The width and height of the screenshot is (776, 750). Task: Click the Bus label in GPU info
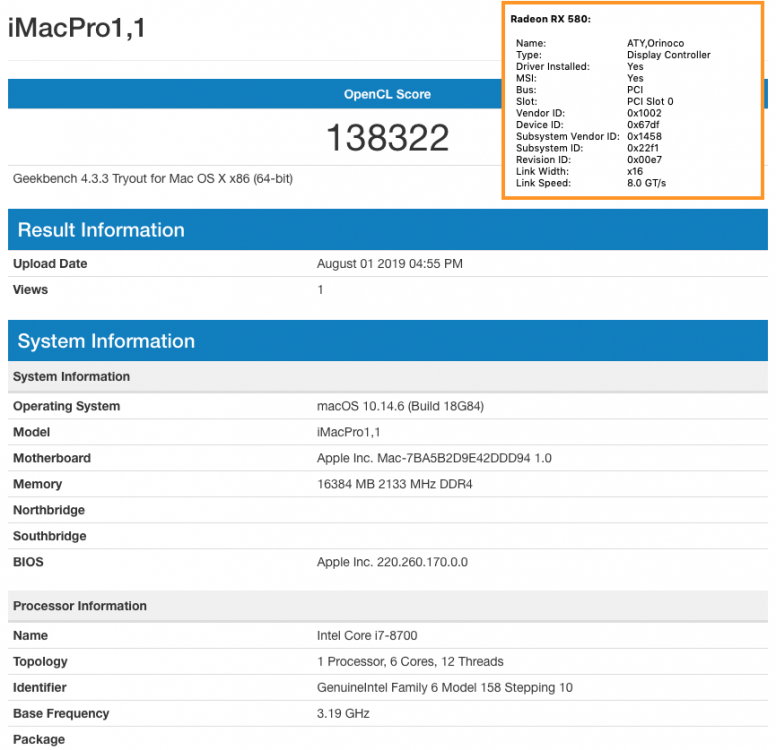(x=526, y=90)
